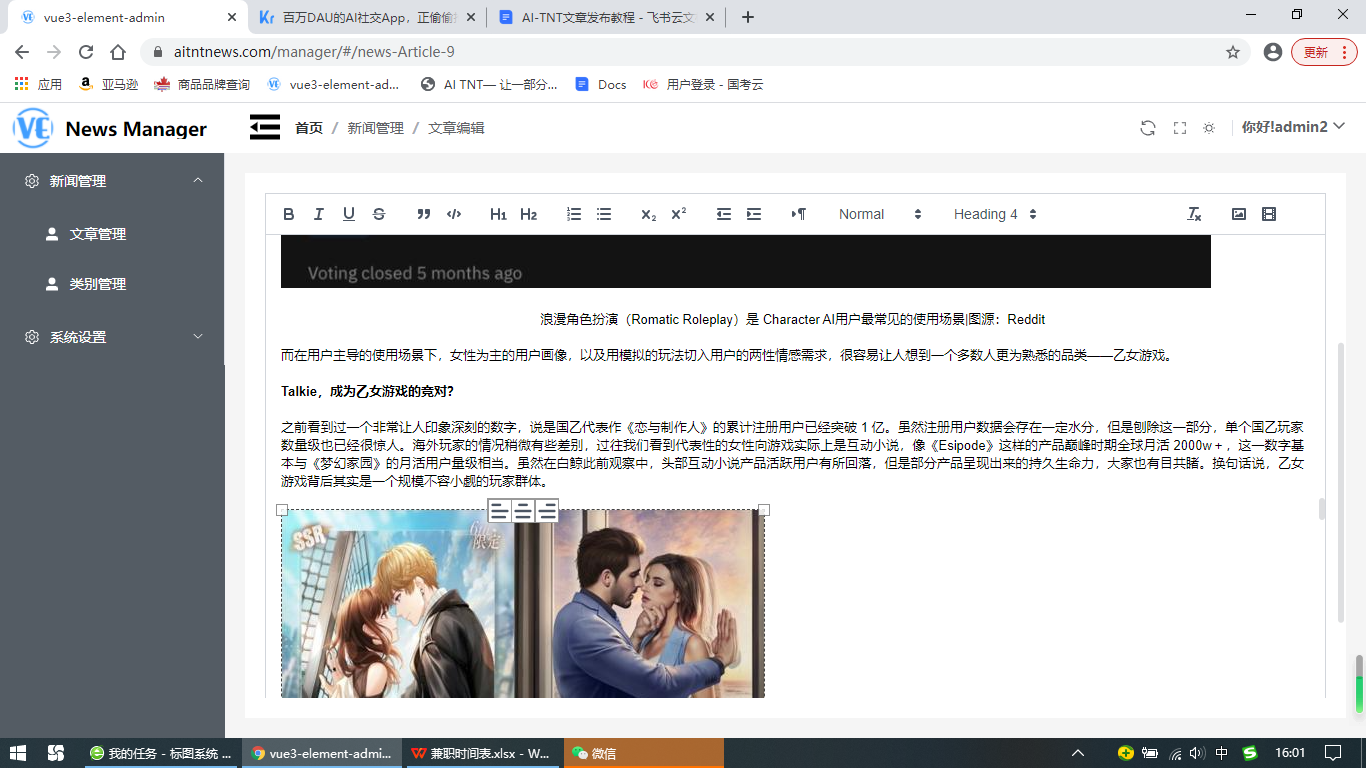
Task: Go to browser home page
Action: [118, 52]
